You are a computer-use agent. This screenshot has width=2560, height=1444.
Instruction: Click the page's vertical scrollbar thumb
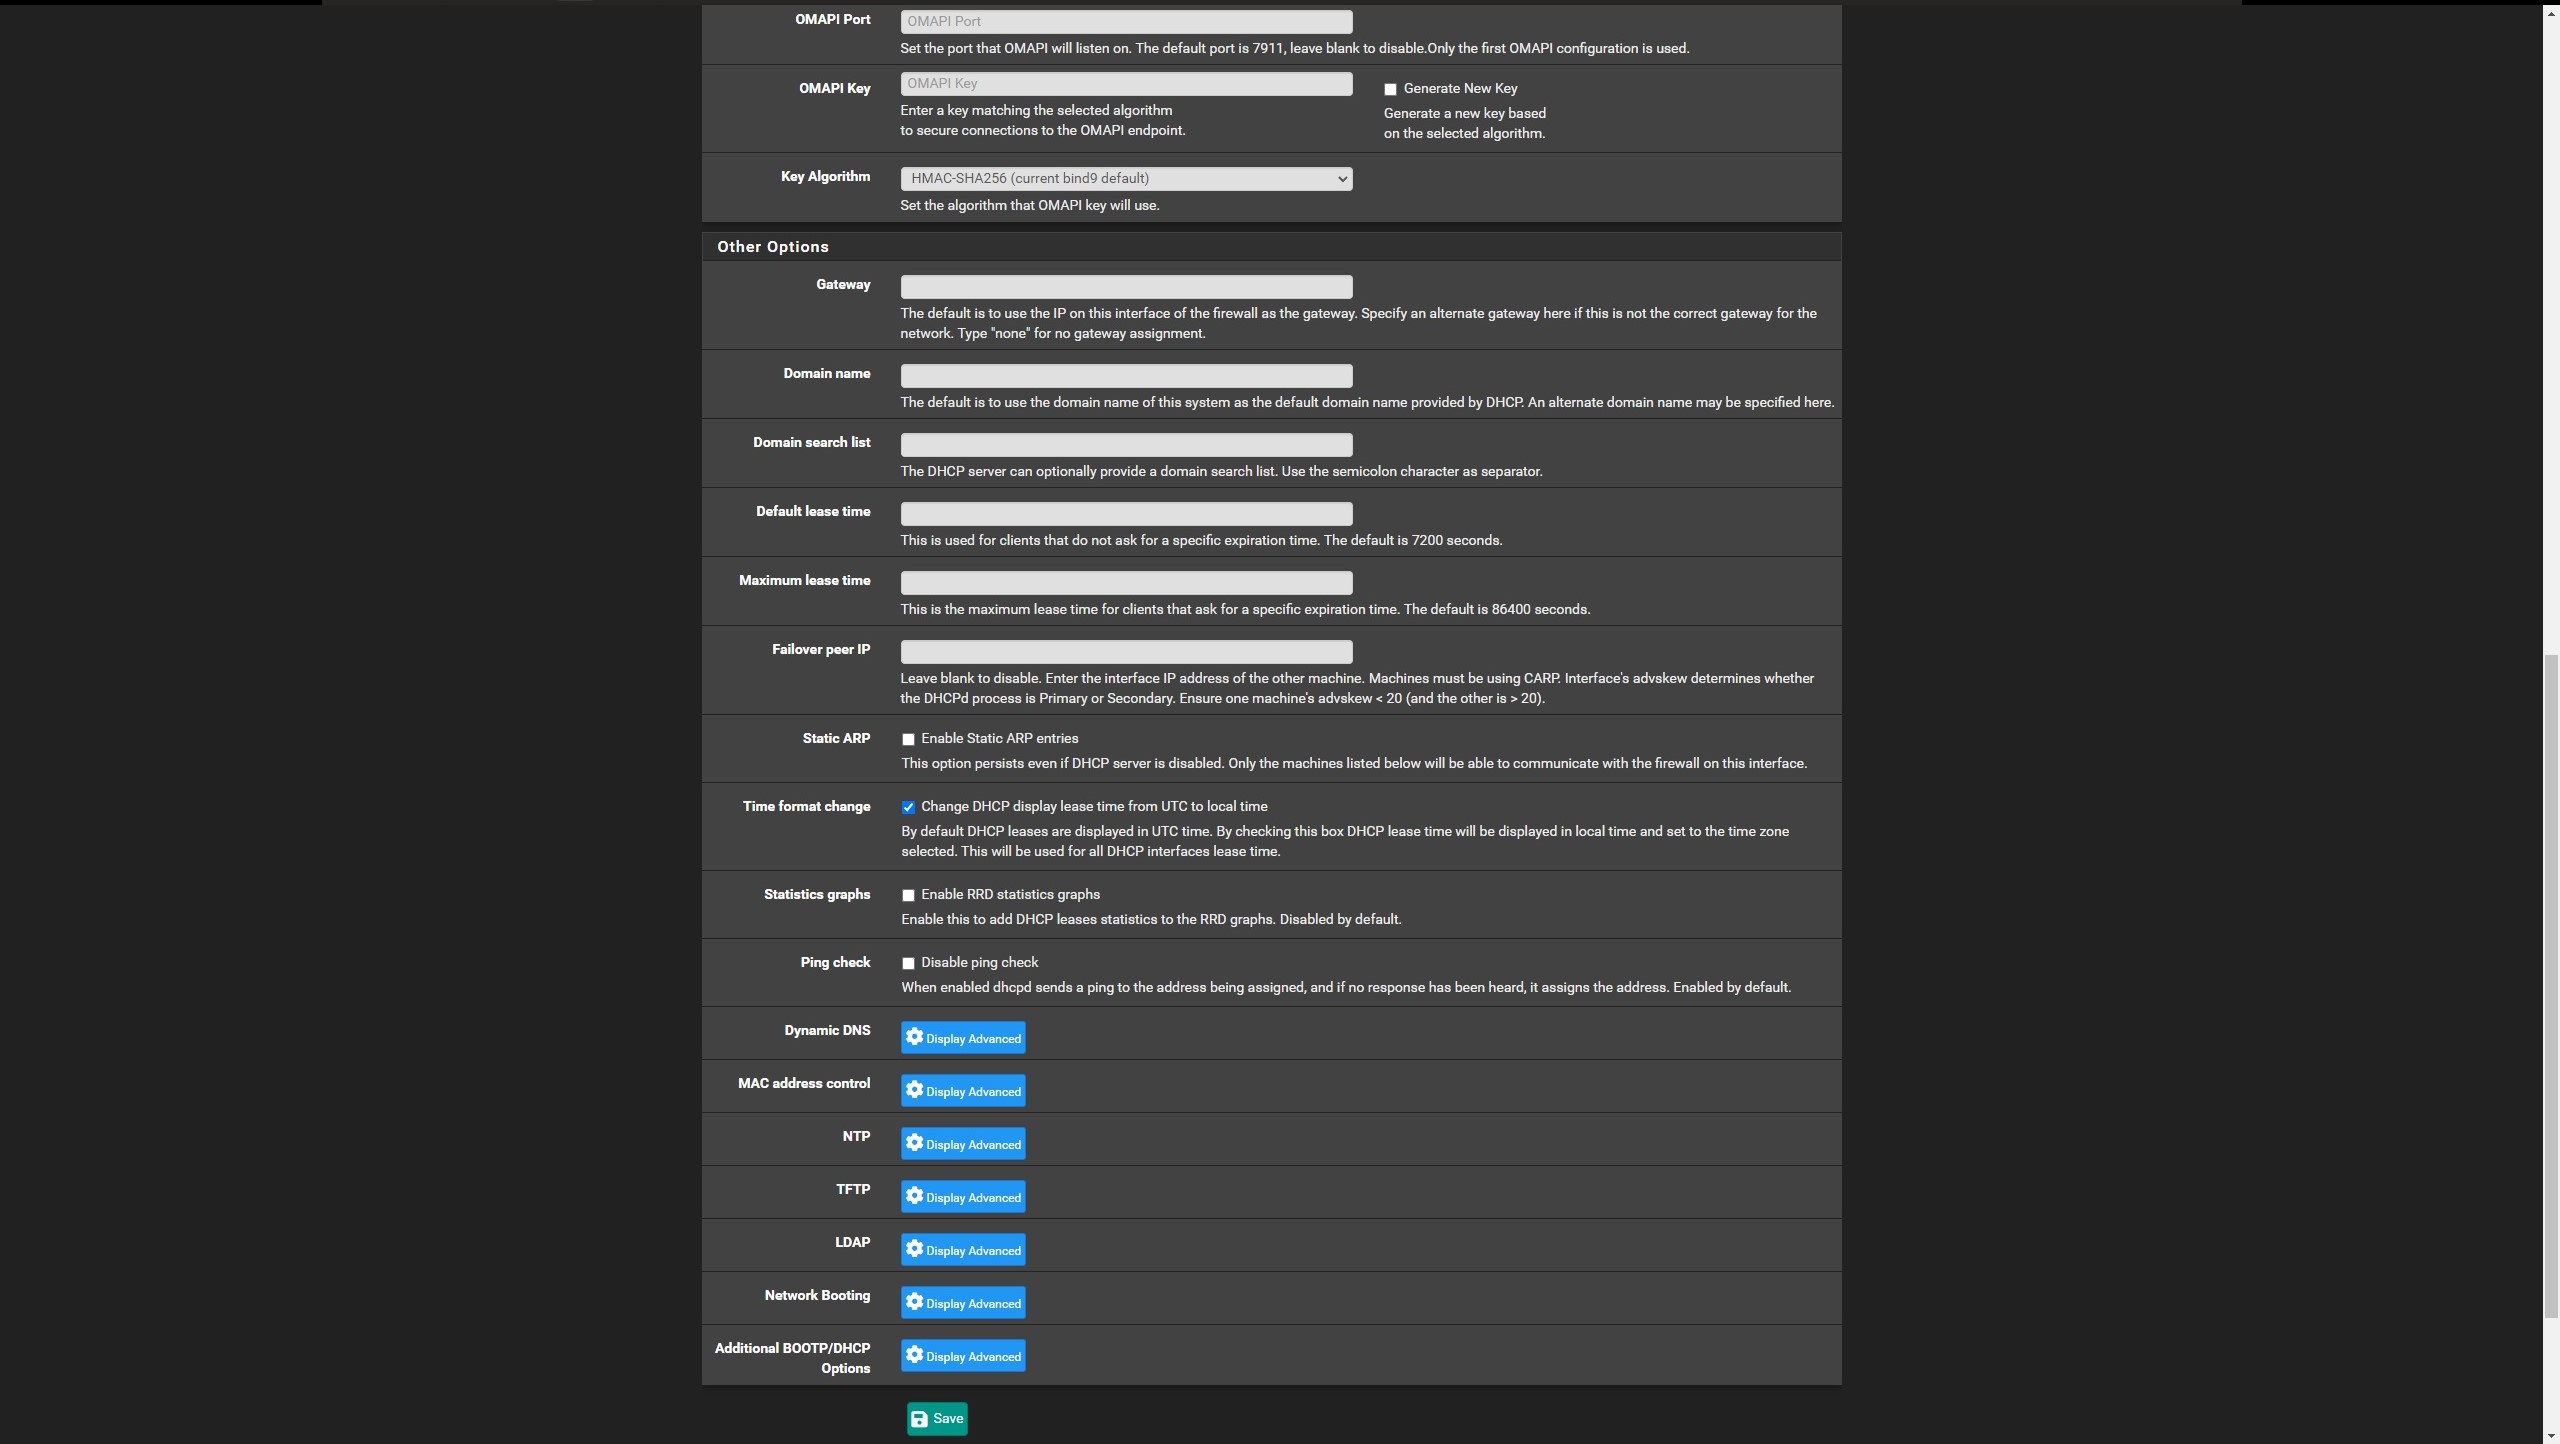tap(2551, 985)
